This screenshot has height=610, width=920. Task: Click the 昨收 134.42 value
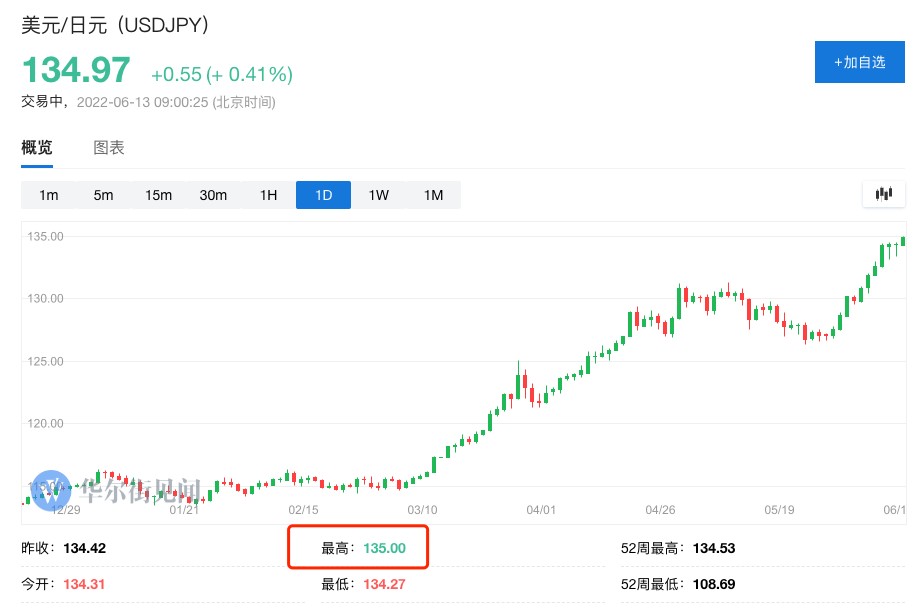(x=84, y=548)
